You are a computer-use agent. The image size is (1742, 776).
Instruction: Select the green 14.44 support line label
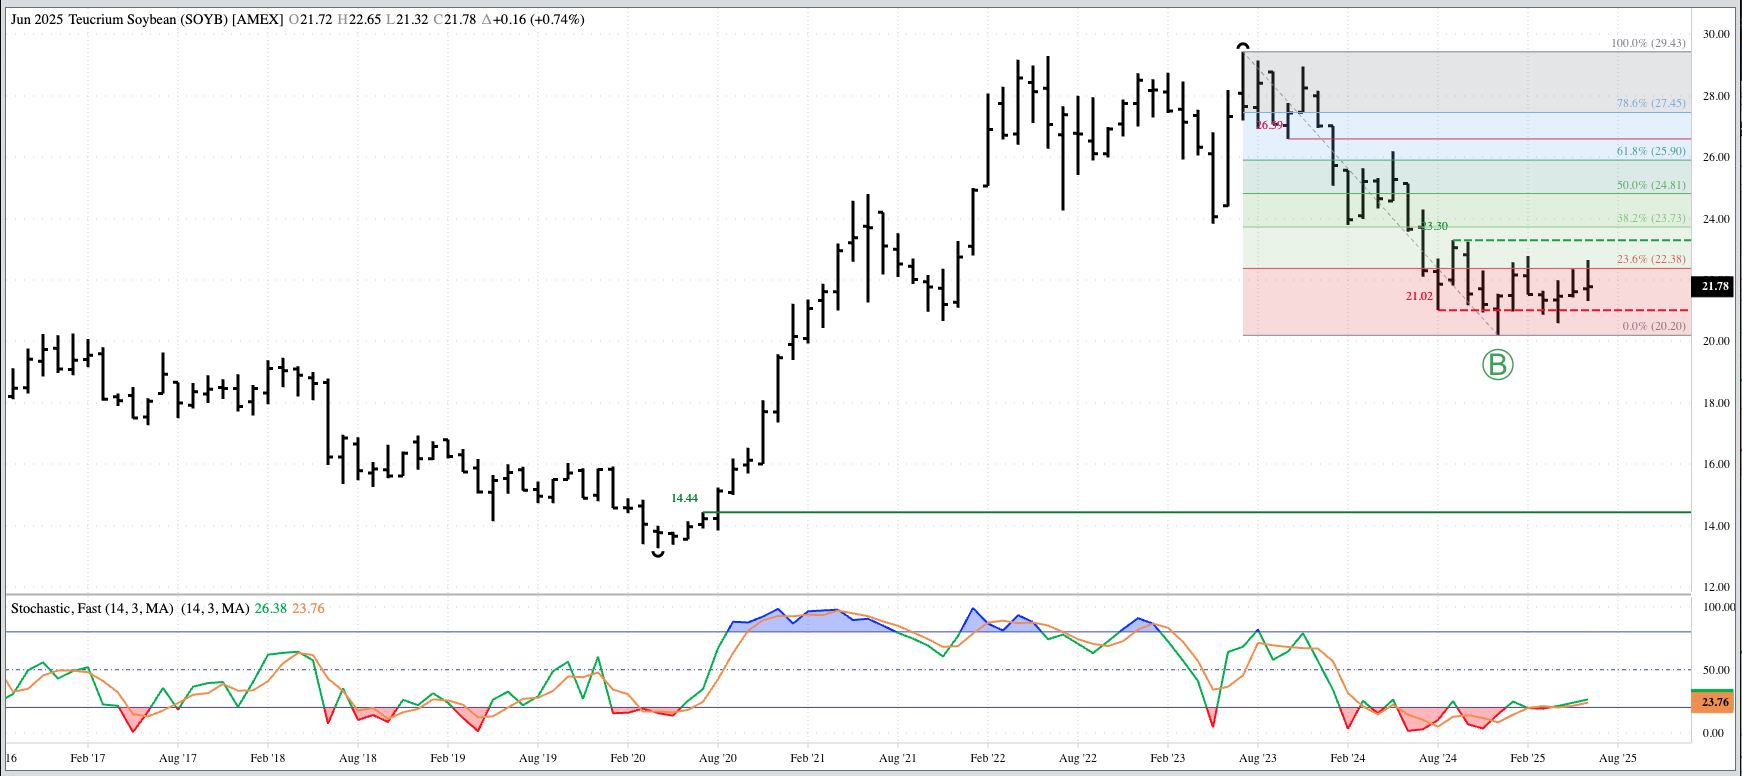coord(684,498)
